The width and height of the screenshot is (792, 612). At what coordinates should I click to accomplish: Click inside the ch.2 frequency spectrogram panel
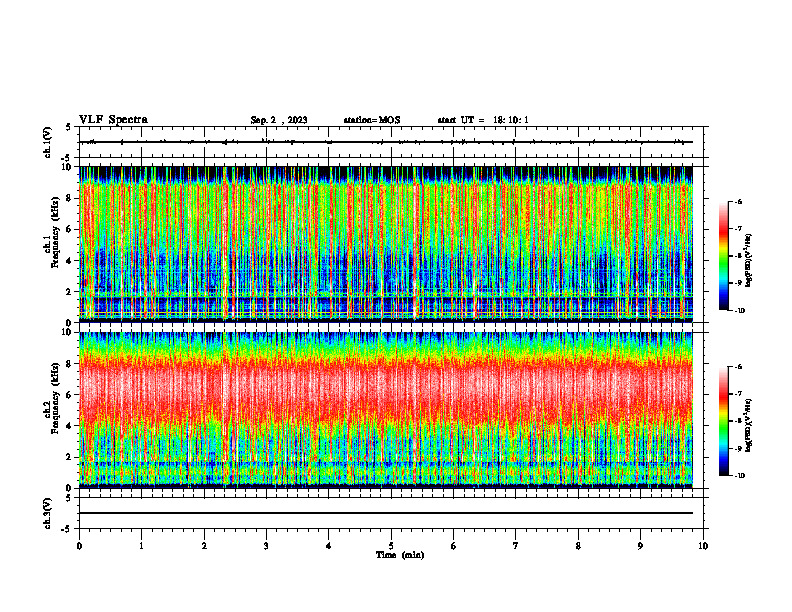click(386, 410)
